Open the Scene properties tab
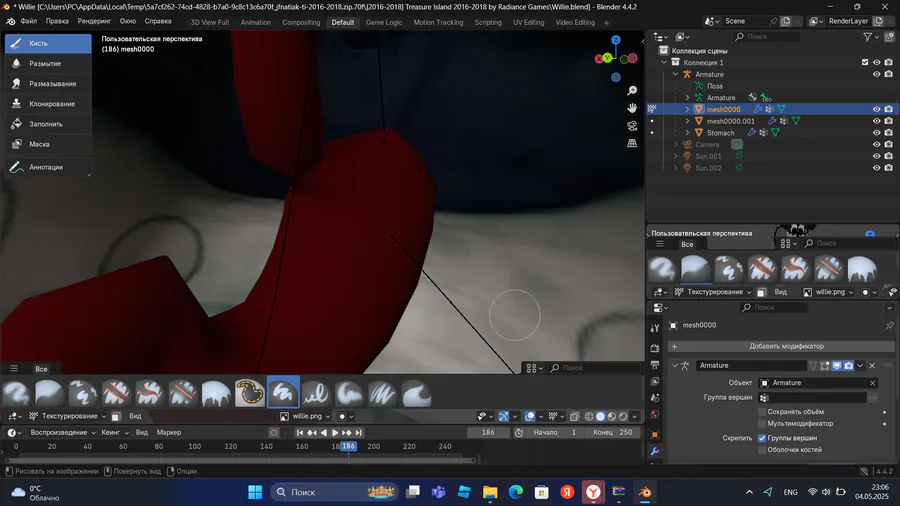Image resolution: width=900 pixels, height=506 pixels. (655, 398)
